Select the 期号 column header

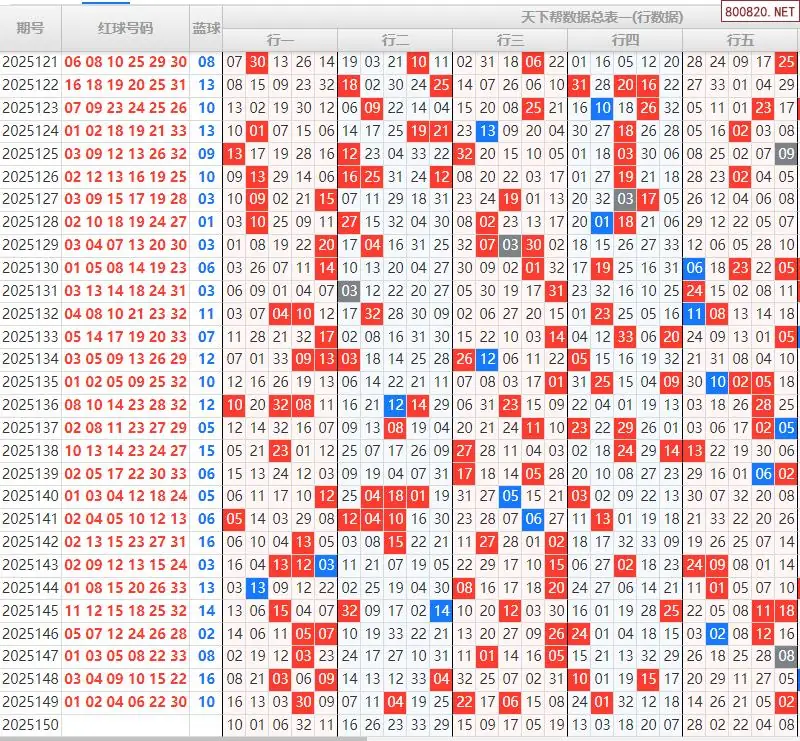(x=30, y=28)
